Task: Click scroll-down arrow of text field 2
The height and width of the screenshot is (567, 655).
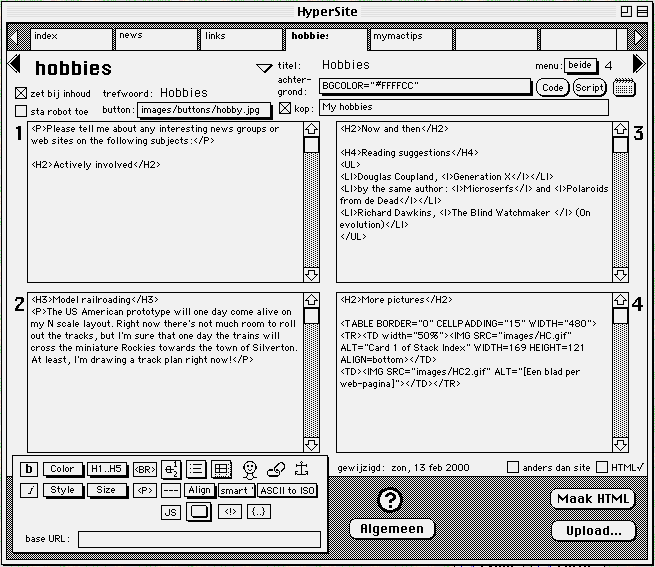Action: pyautogui.click(x=311, y=445)
